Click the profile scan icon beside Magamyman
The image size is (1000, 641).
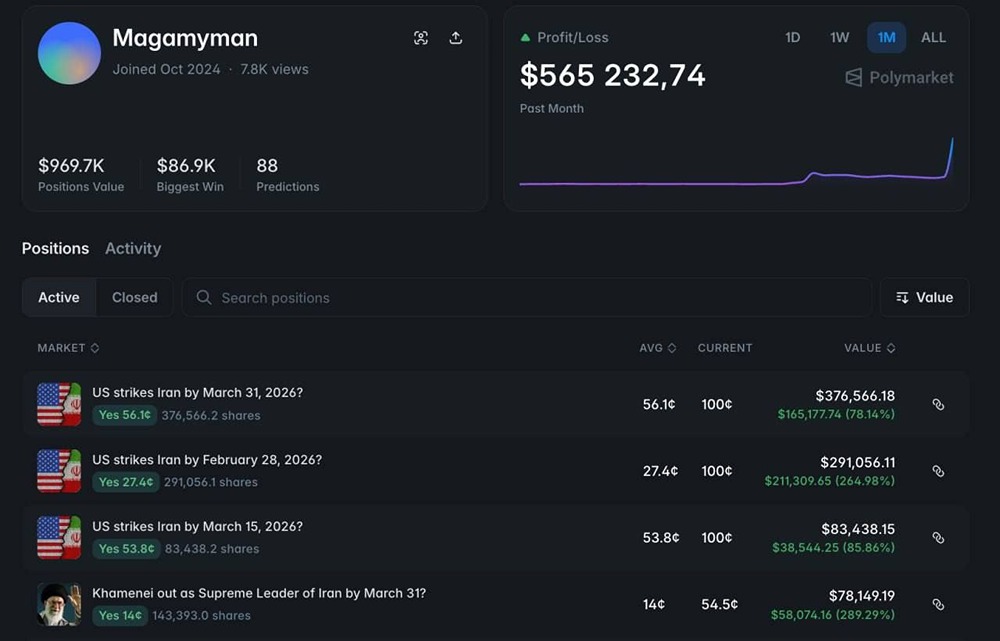pos(421,37)
